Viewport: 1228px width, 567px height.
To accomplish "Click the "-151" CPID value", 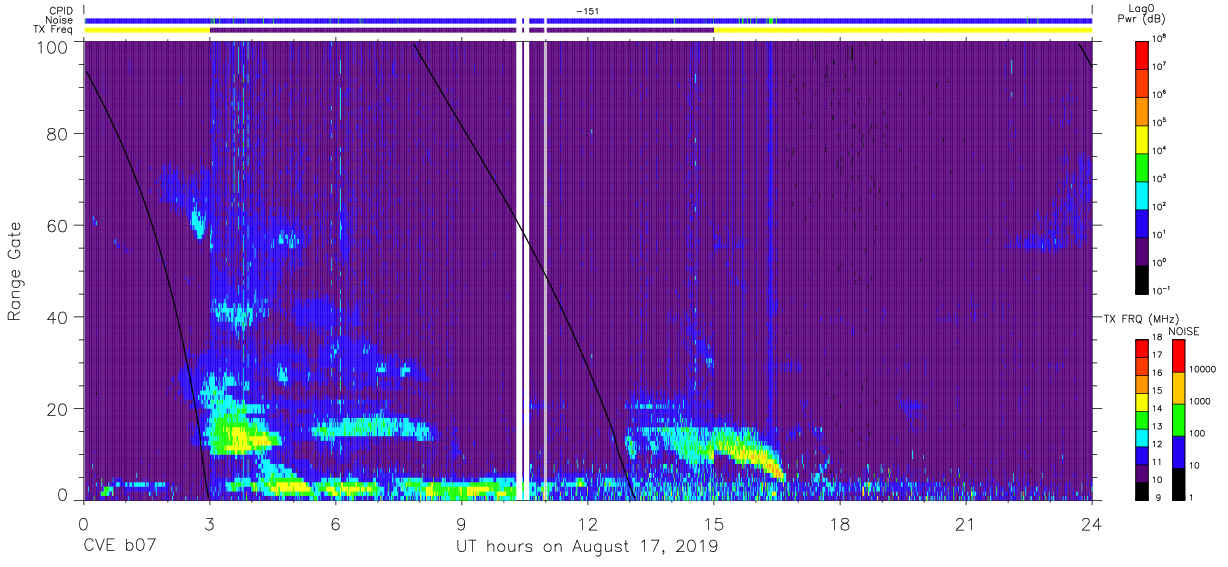I will coord(588,10).
